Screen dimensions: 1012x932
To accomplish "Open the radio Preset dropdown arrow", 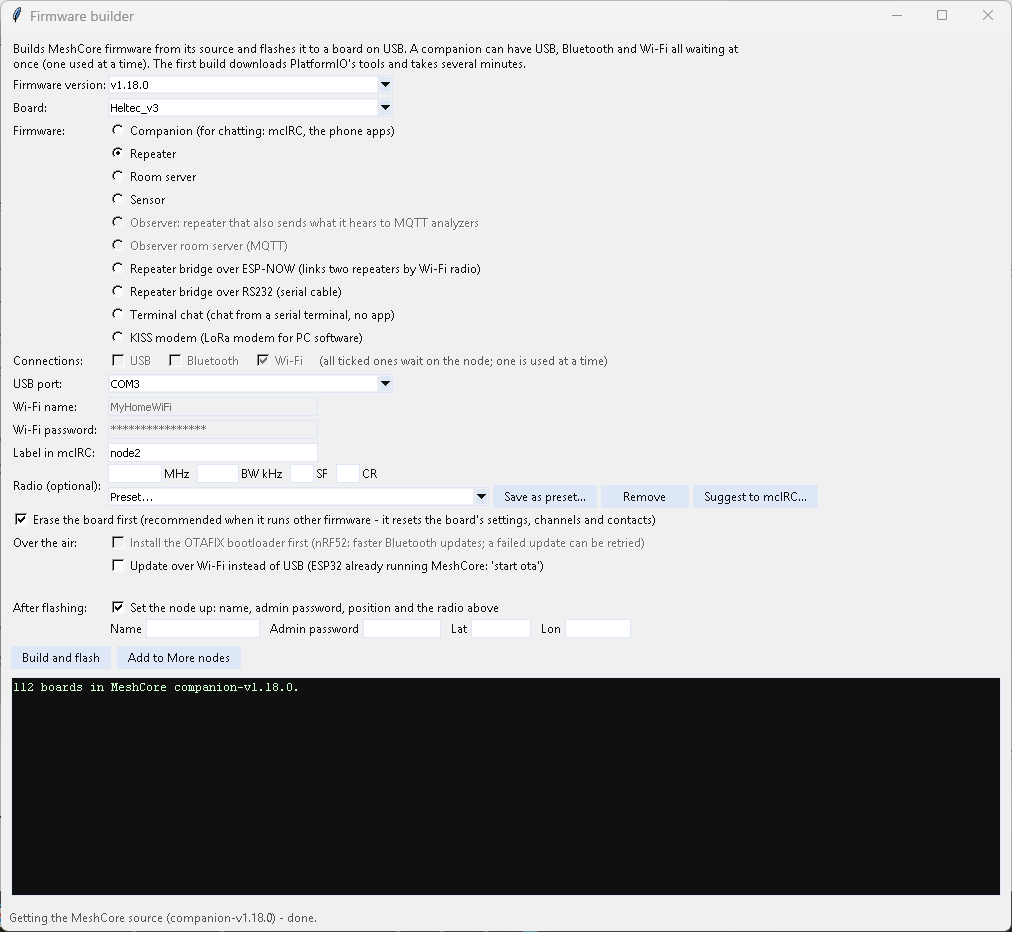I will [x=481, y=497].
